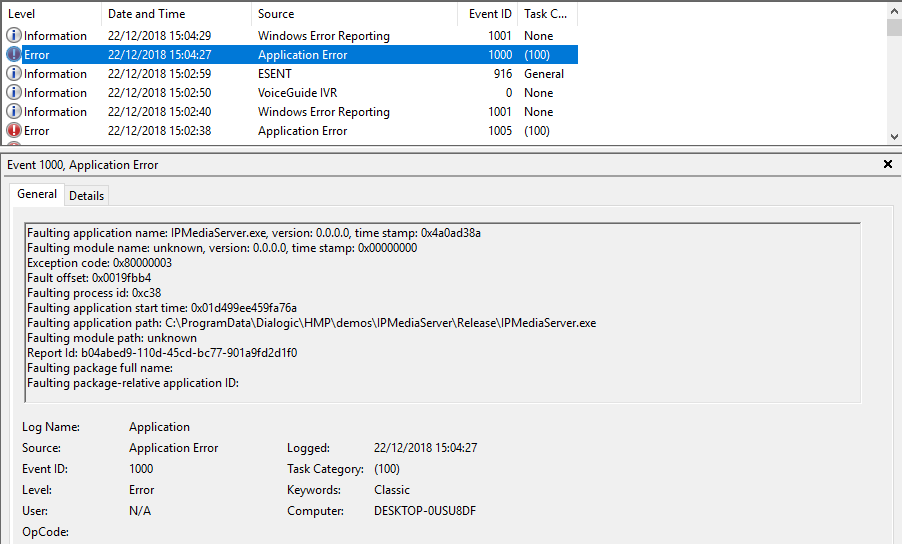
Task: Click the computer name DESKTOP-0USU8DF
Action: point(423,511)
